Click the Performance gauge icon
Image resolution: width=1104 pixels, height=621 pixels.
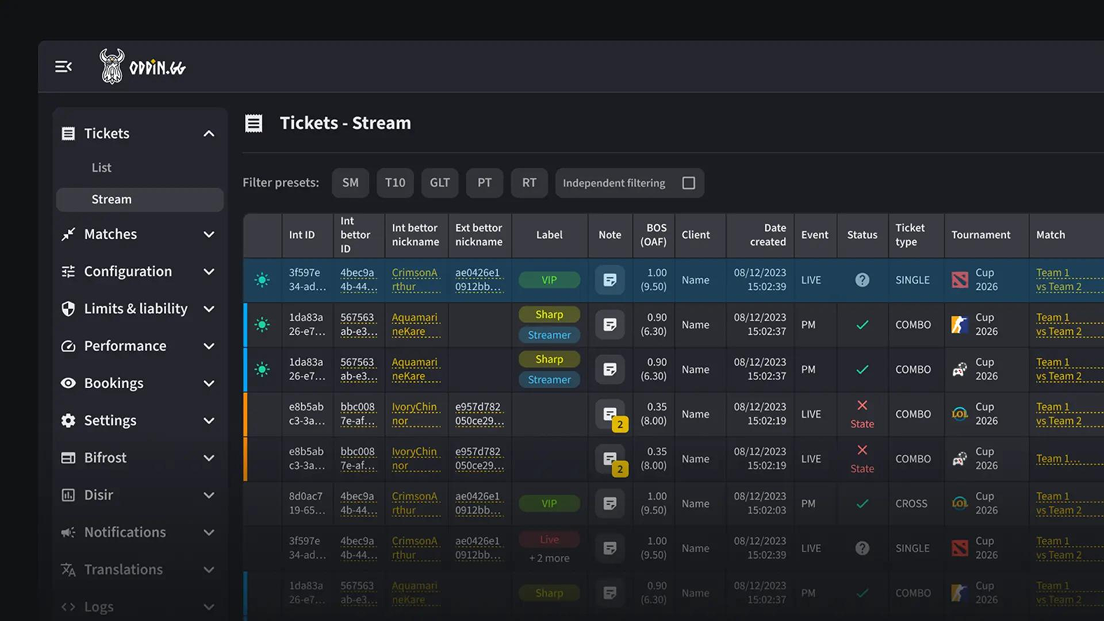(68, 346)
